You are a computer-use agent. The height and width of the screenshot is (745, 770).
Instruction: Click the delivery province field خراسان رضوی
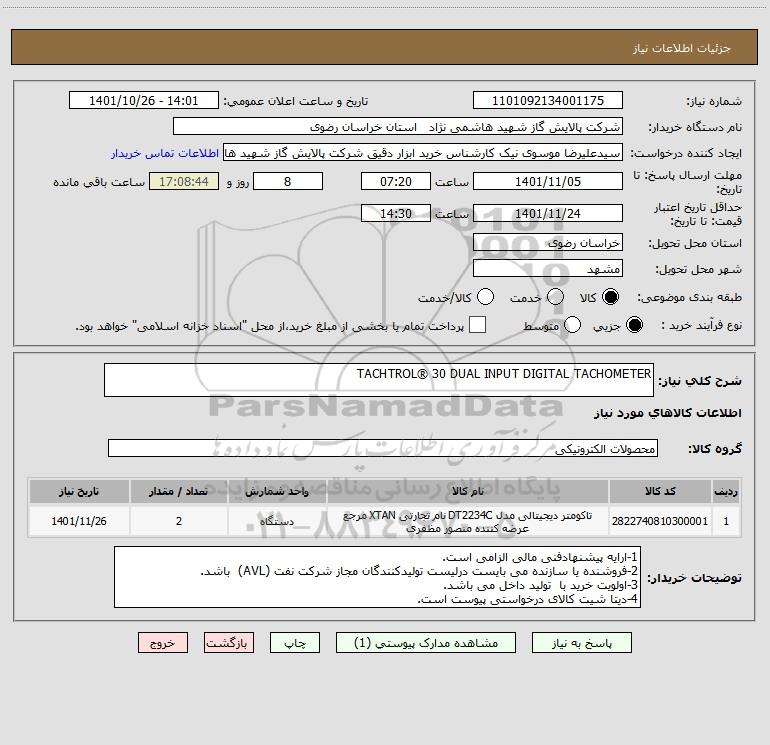pyautogui.click(x=548, y=243)
